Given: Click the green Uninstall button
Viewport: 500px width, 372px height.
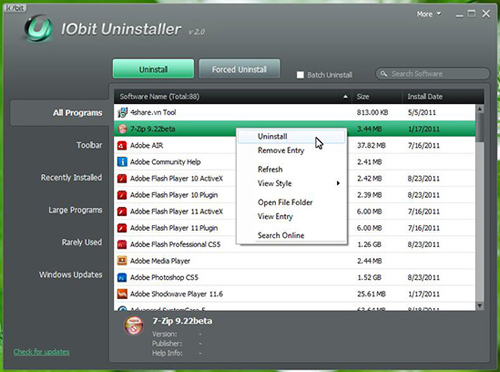Looking at the screenshot, I should (153, 69).
